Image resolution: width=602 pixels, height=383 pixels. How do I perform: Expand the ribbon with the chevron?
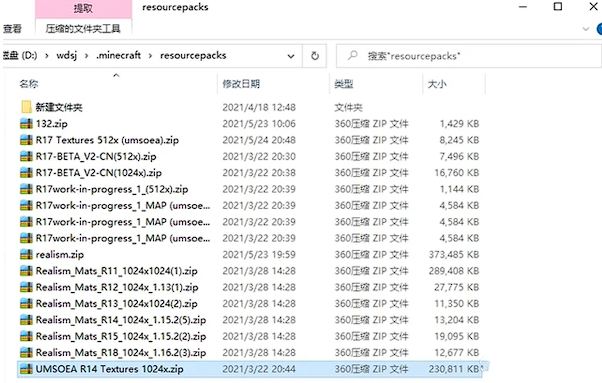coord(585,29)
